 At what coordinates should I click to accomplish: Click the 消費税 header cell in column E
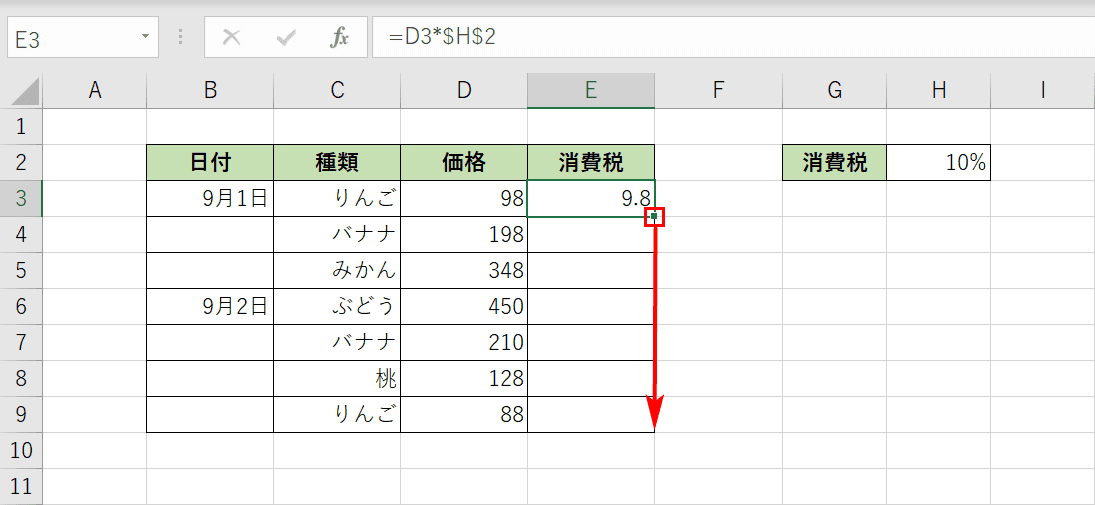tap(591, 163)
